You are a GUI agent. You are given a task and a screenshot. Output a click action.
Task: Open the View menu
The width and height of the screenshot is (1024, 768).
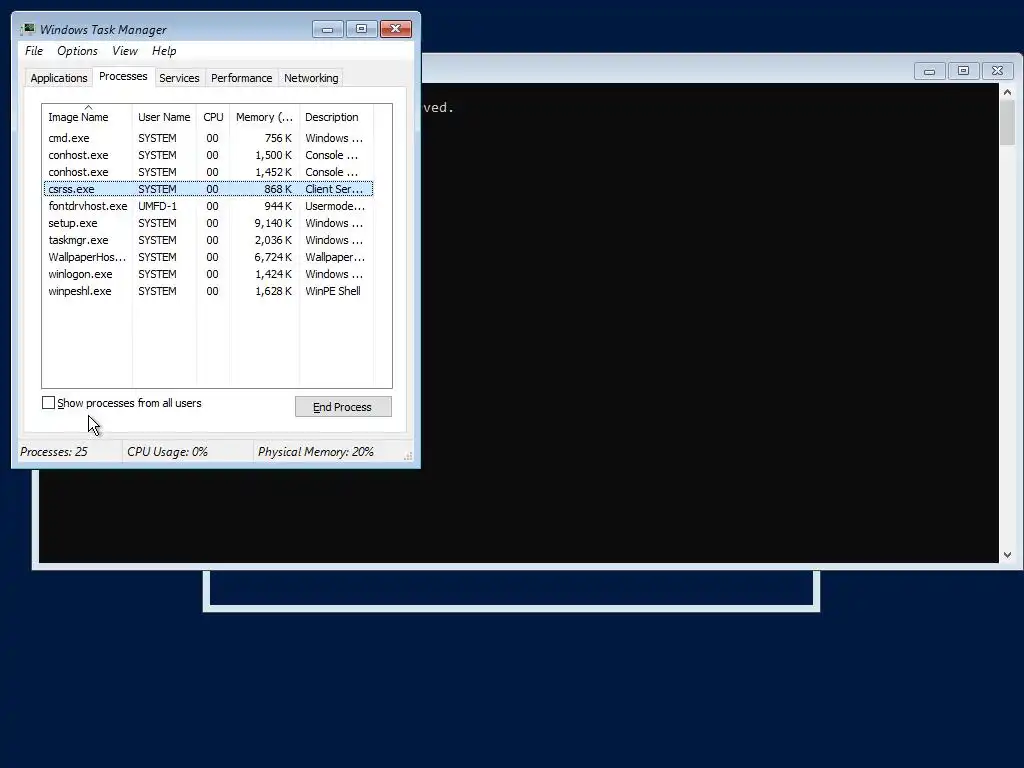pyautogui.click(x=125, y=51)
